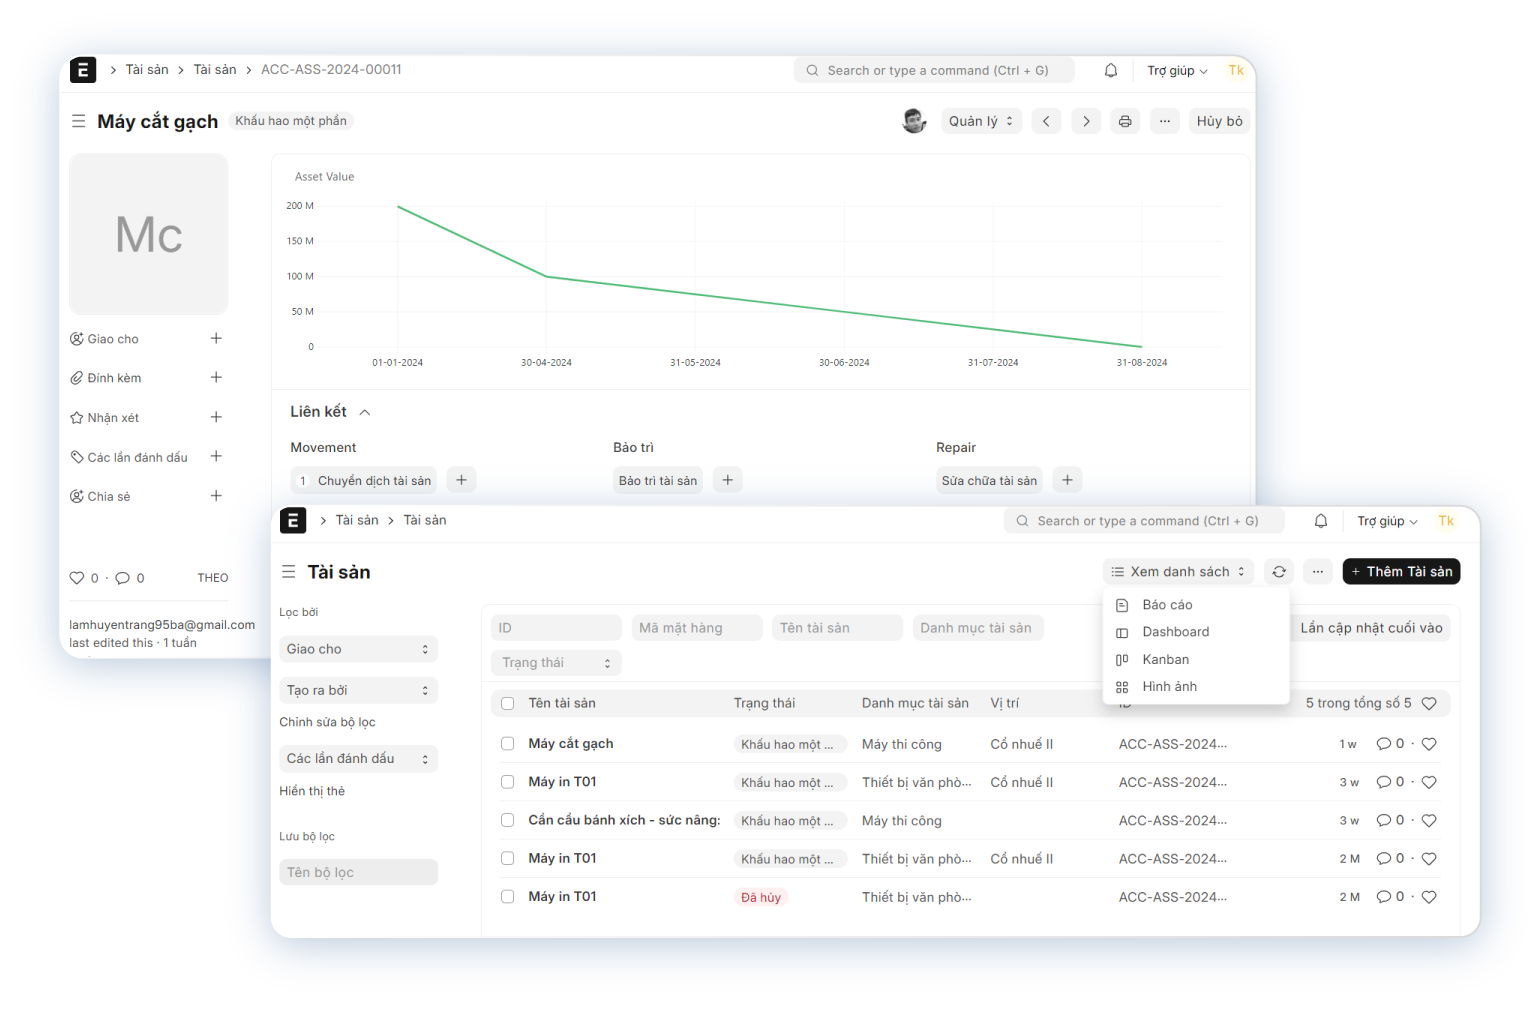
Task: Click ID filter field
Action: pos(556,628)
